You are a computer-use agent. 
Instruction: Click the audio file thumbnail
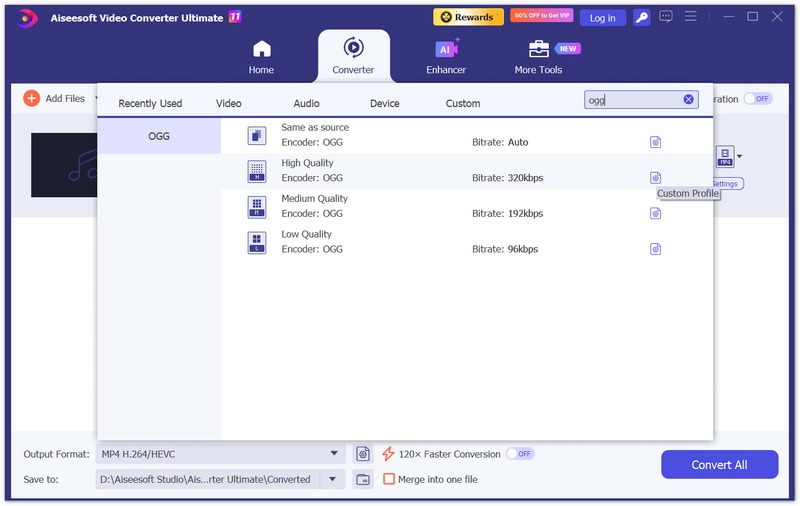click(x=64, y=165)
